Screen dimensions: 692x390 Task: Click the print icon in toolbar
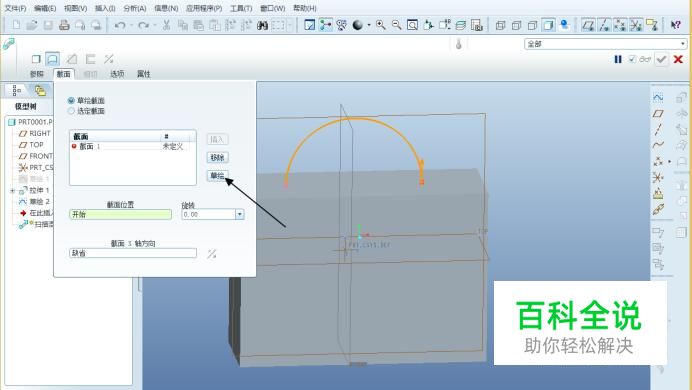pyautogui.click(x=64, y=25)
